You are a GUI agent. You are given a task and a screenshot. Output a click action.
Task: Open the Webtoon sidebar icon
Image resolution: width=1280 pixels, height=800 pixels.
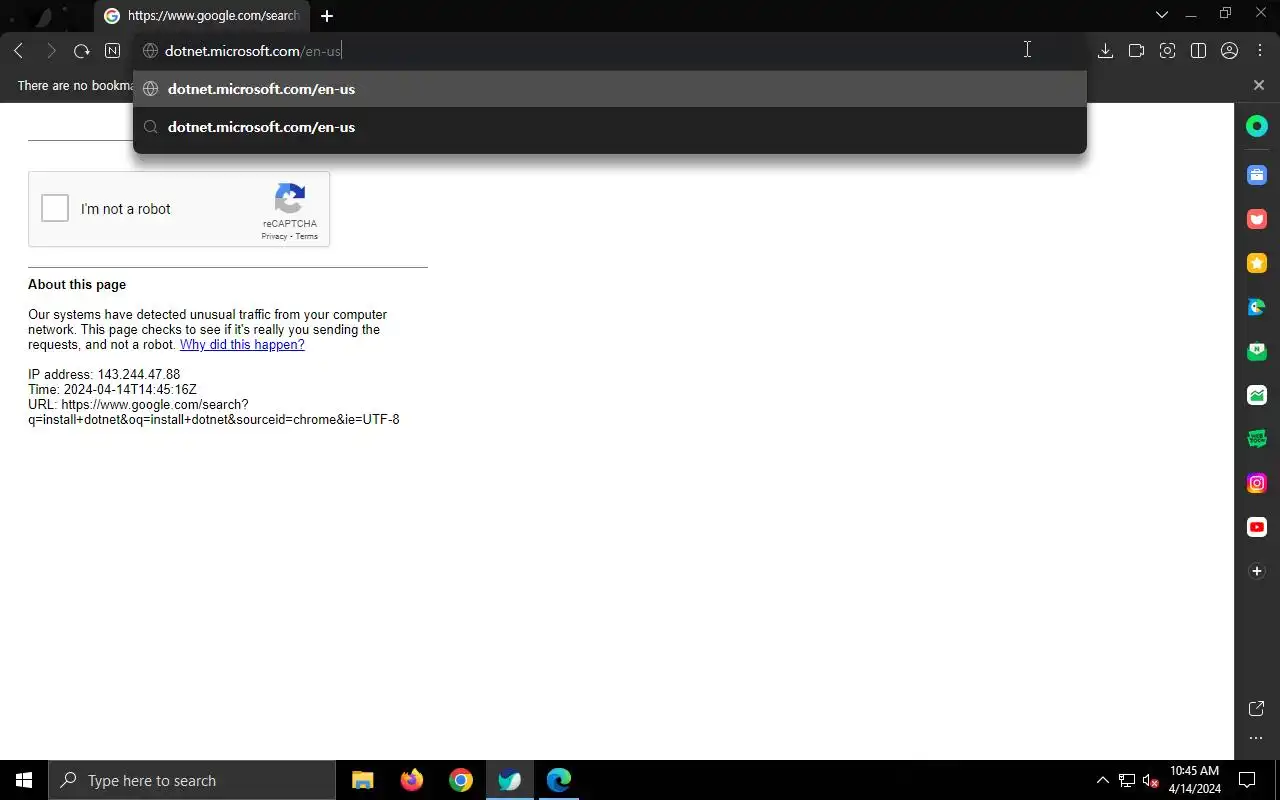(x=1257, y=439)
